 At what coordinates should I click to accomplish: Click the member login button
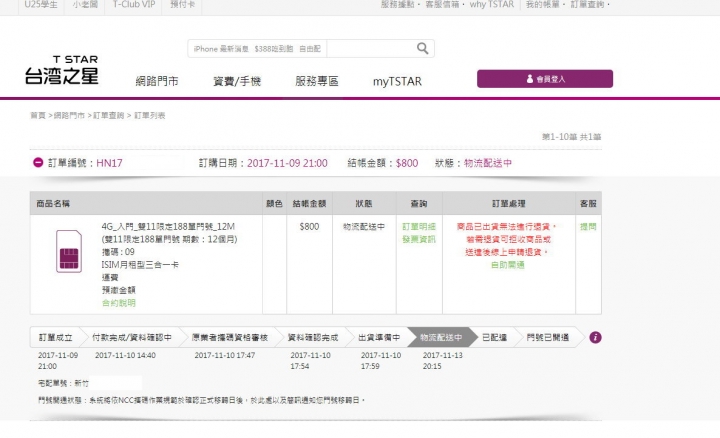pyautogui.click(x=545, y=79)
